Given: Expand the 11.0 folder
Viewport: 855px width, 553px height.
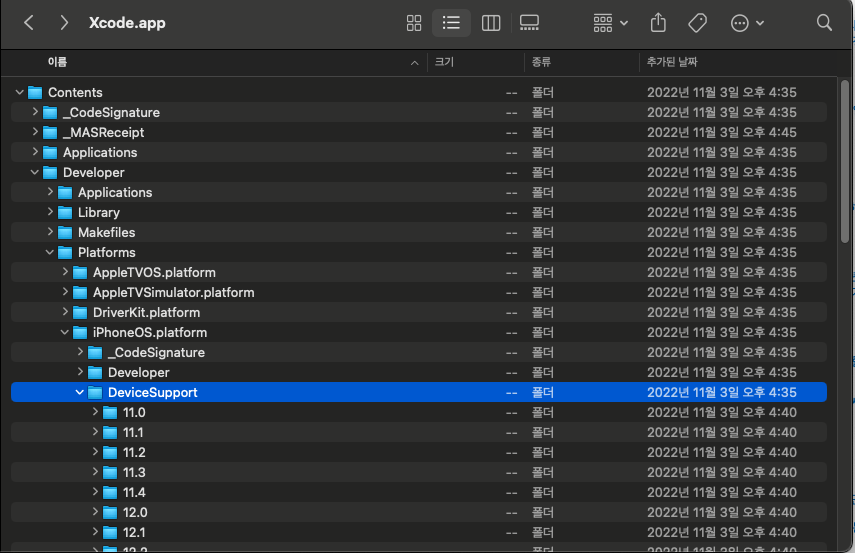Looking at the screenshot, I should [x=95, y=412].
